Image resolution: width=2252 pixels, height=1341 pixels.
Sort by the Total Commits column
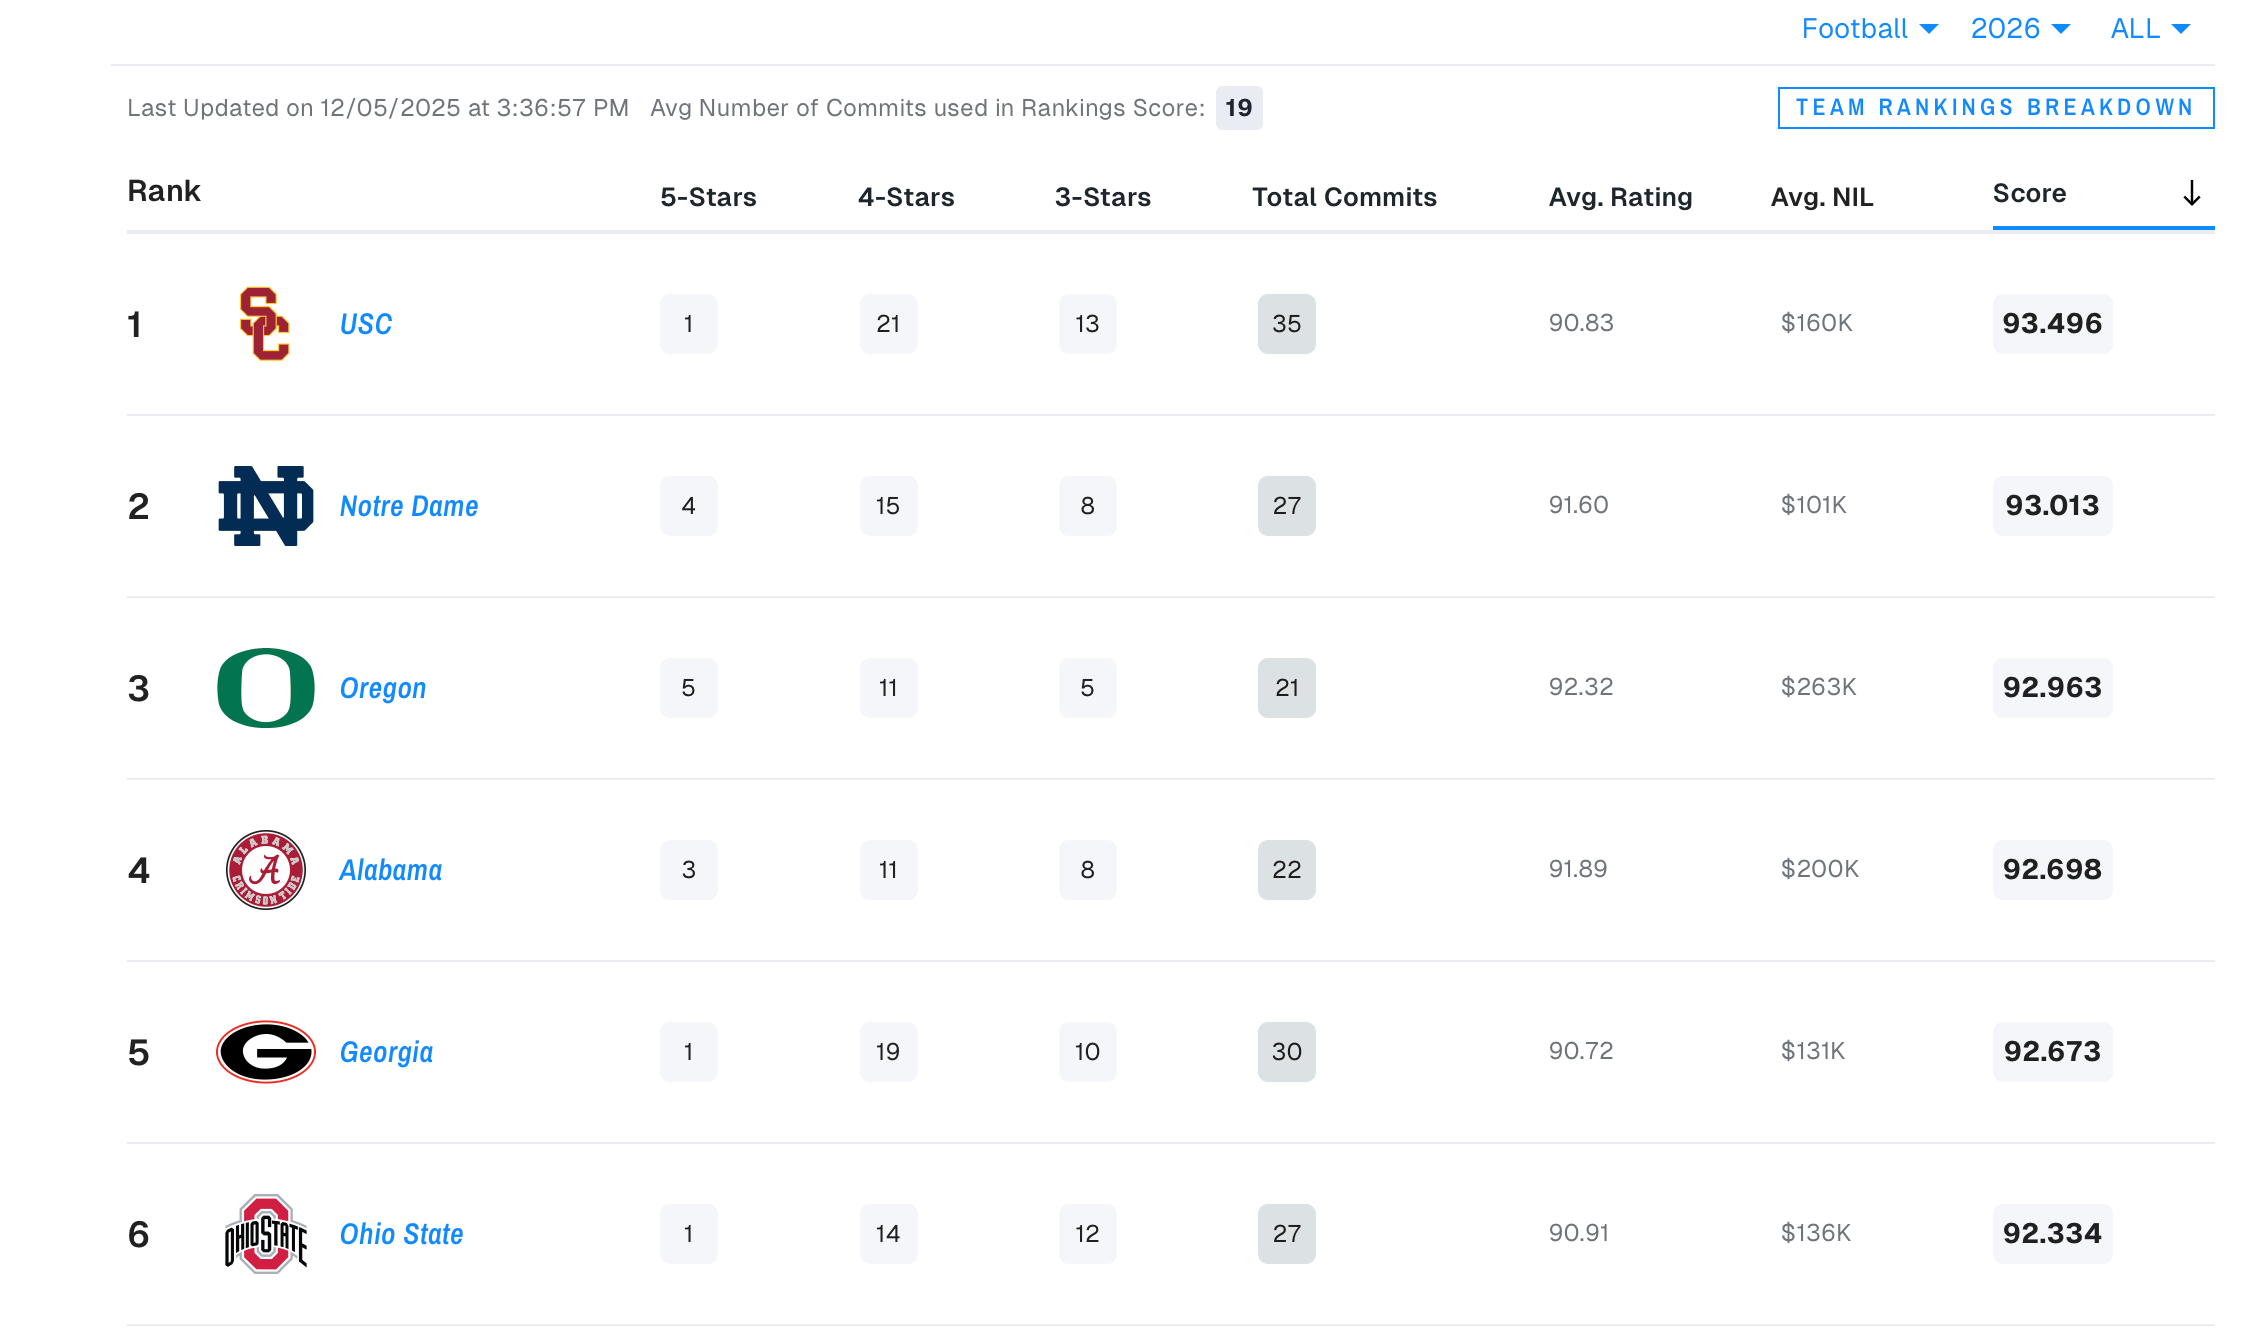[x=1343, y=197]
